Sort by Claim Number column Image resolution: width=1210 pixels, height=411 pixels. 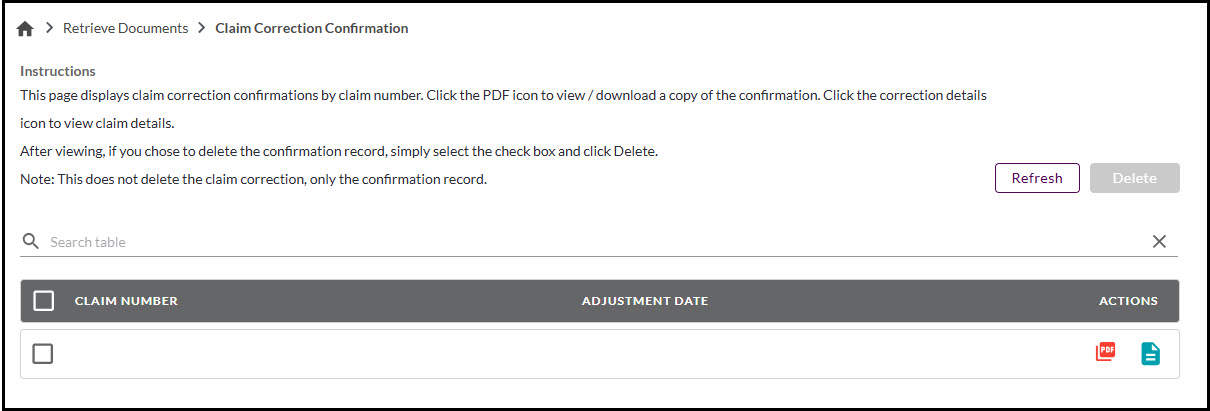tap(126, 301)
